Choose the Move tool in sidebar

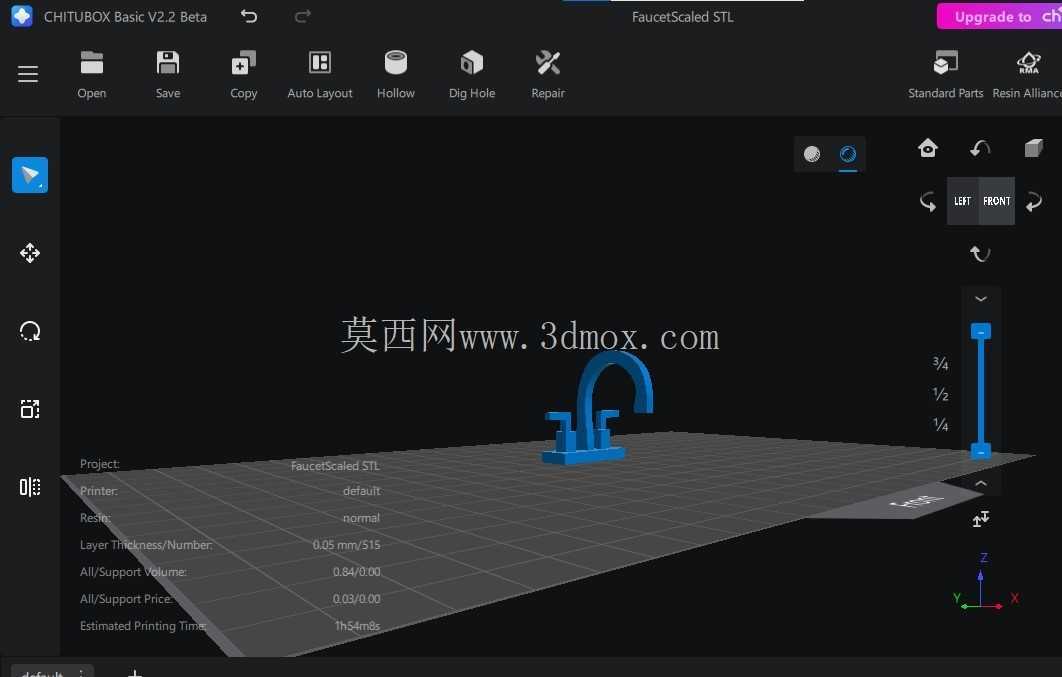coord(30,253)
